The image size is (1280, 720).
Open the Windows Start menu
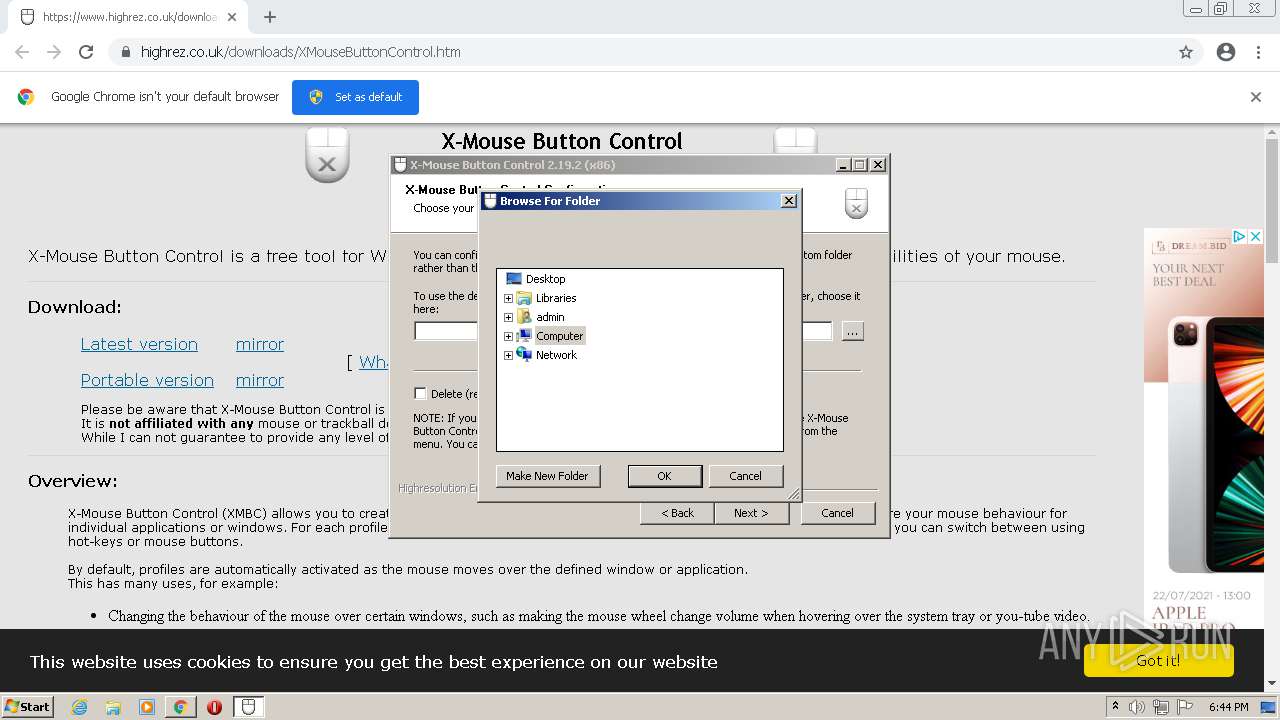28,707
